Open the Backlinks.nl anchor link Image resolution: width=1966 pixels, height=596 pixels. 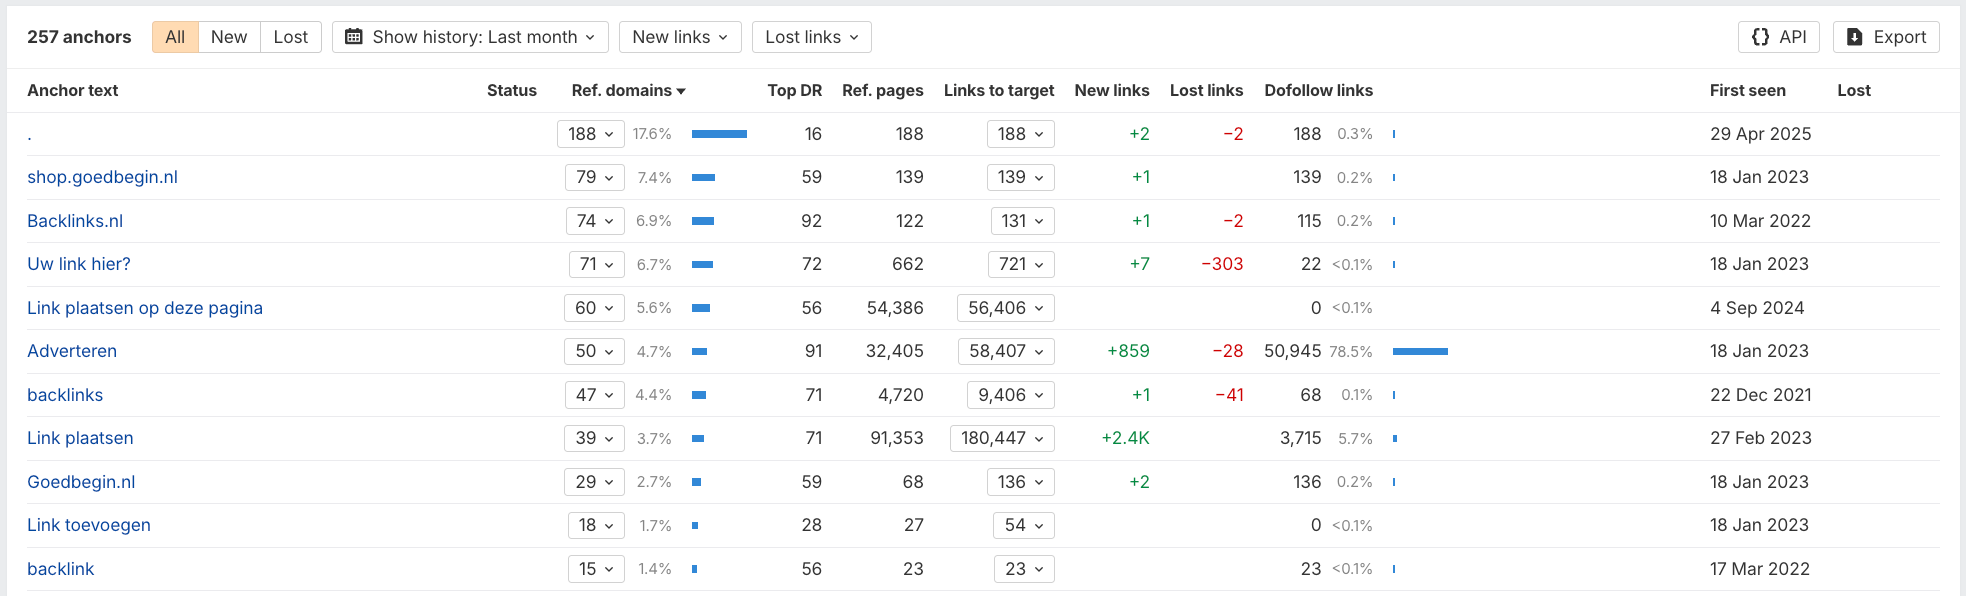click(75, 221)
